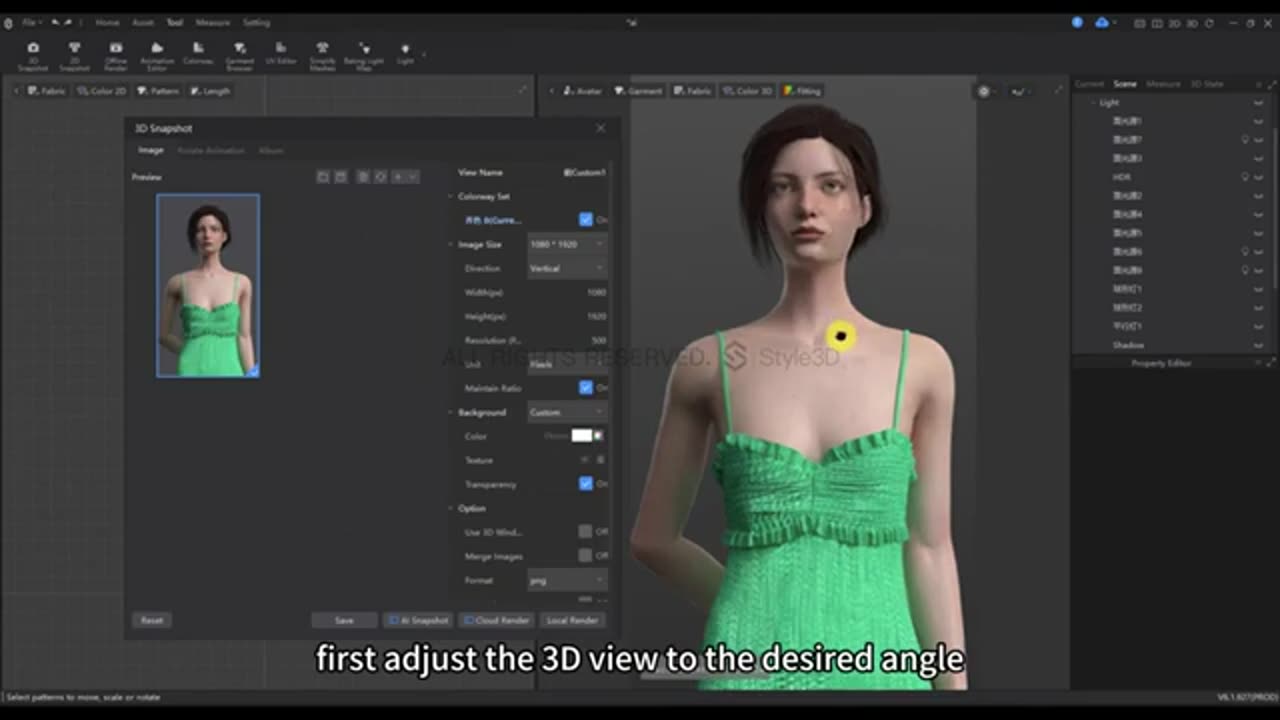The image size is (1280, 720).
Task: Collapse the Light tree group
Action: pos(1092,103)
